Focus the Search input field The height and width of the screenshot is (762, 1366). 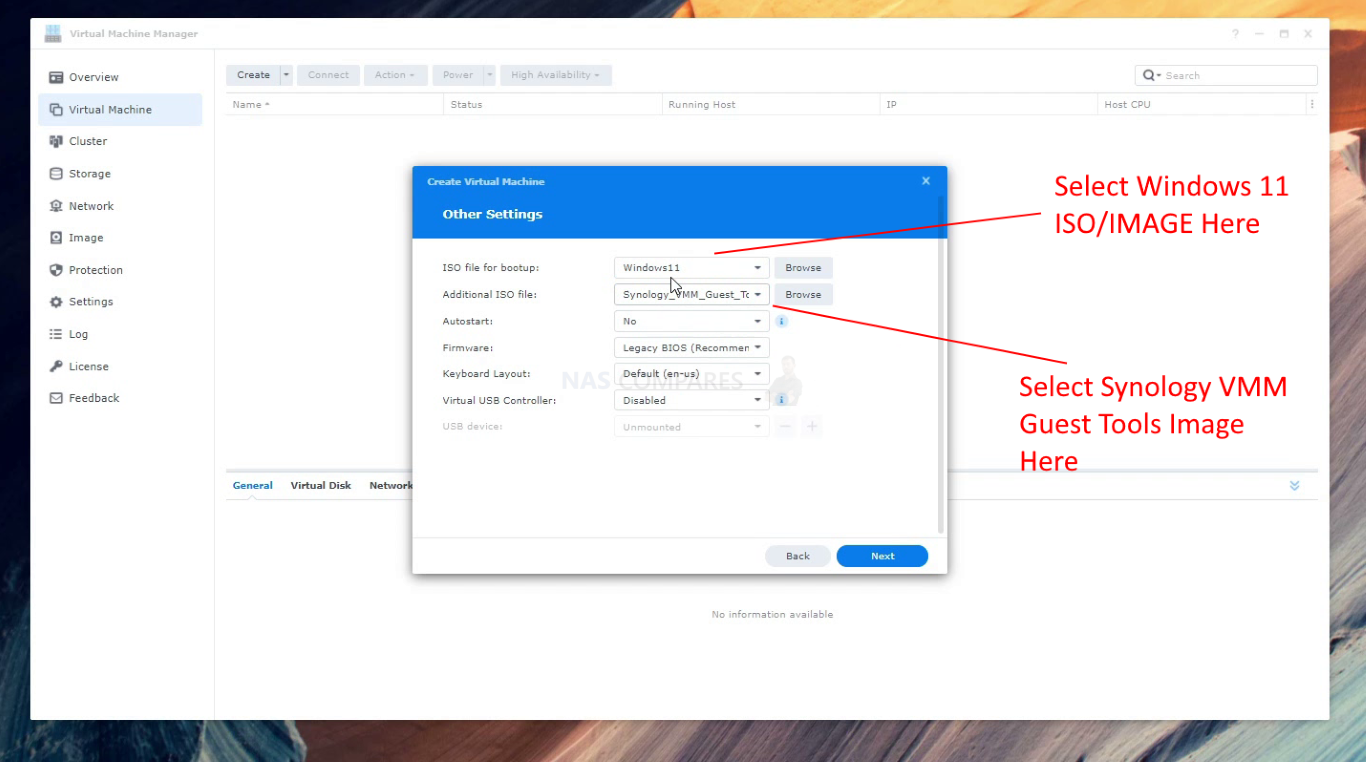point(1238,76)
